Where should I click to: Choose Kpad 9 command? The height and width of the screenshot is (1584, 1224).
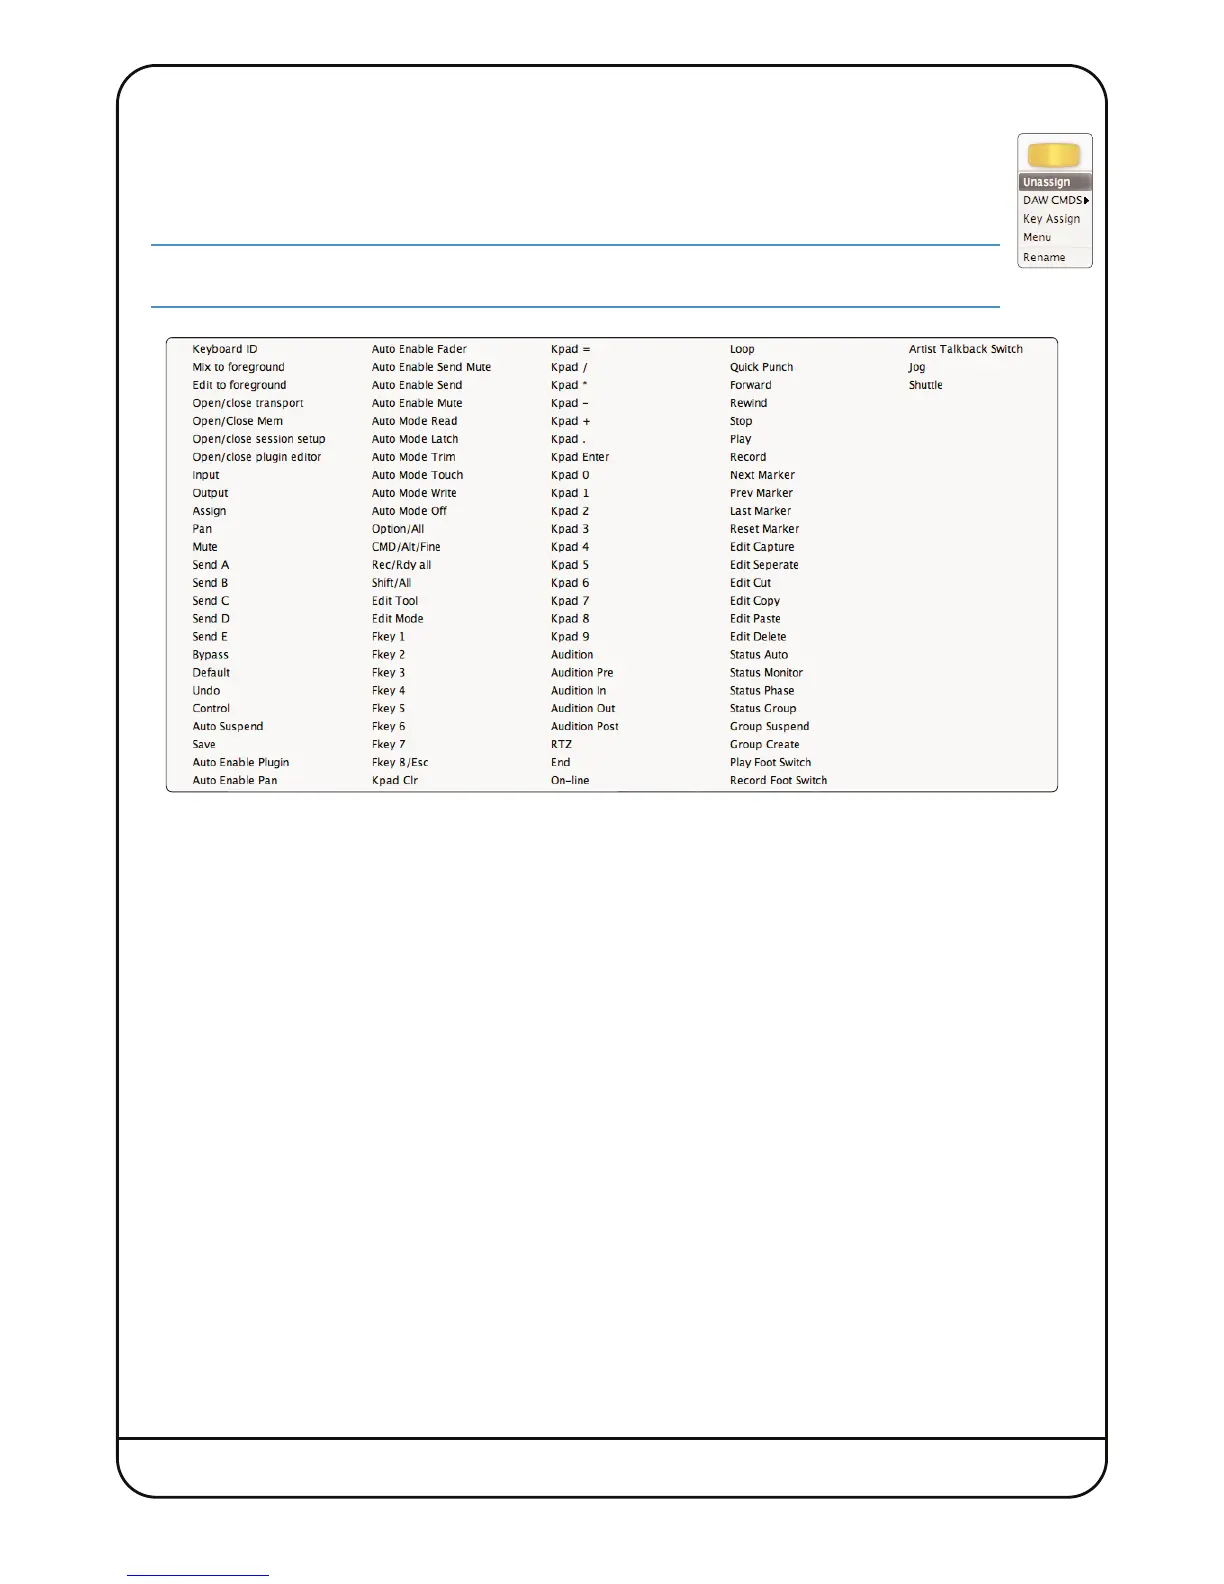[x=570, y=636]
